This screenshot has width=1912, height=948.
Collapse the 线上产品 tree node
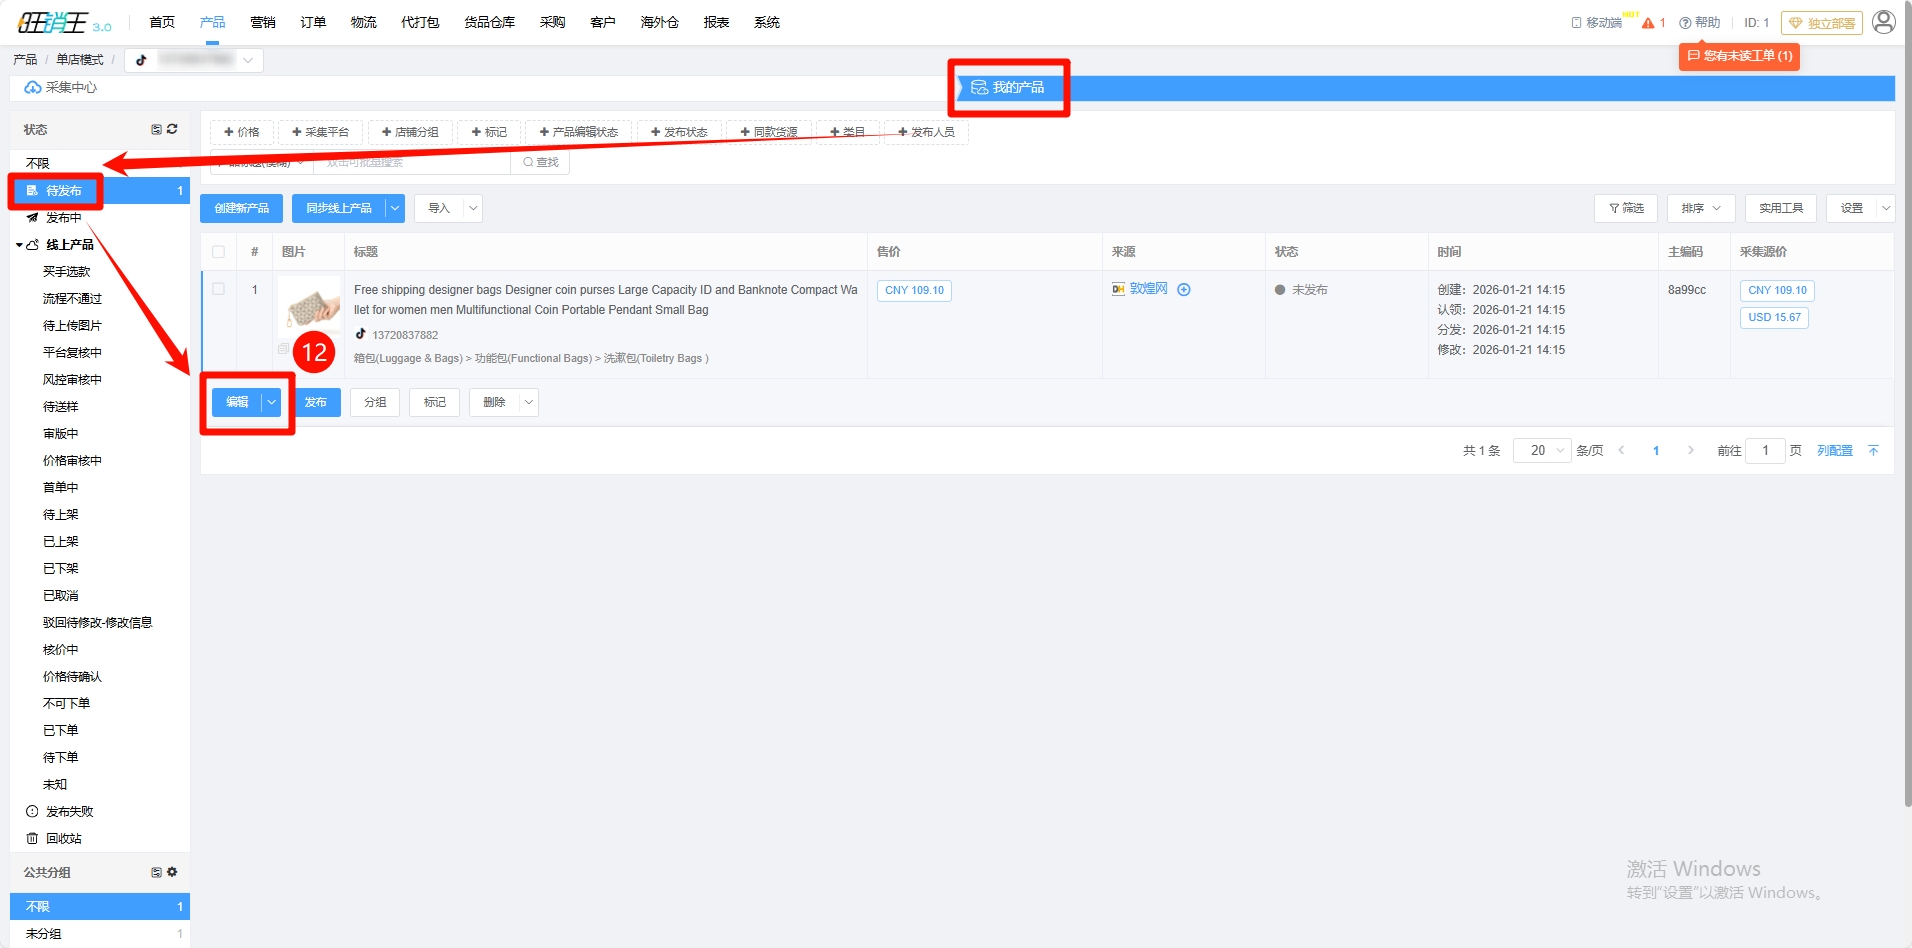click(x=19, y=245)
